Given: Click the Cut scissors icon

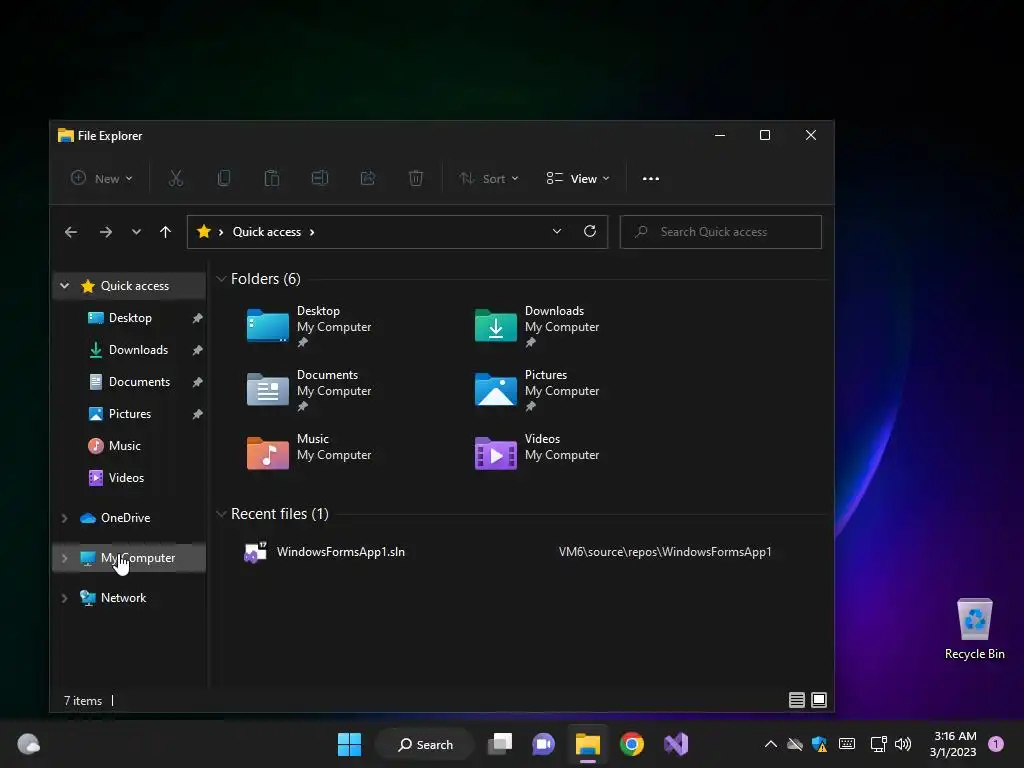Looking at the screenshot, I should click(x=176, y=178).
